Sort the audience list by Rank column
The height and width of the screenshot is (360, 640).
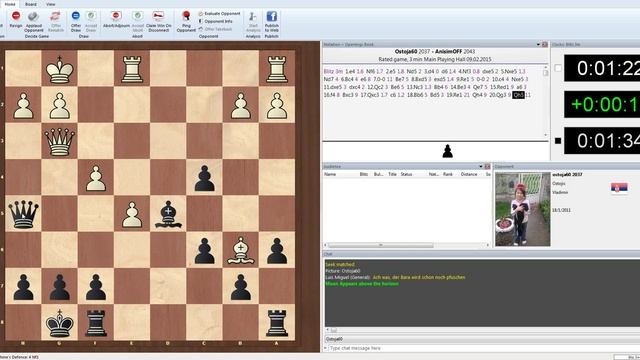[448, 174]
